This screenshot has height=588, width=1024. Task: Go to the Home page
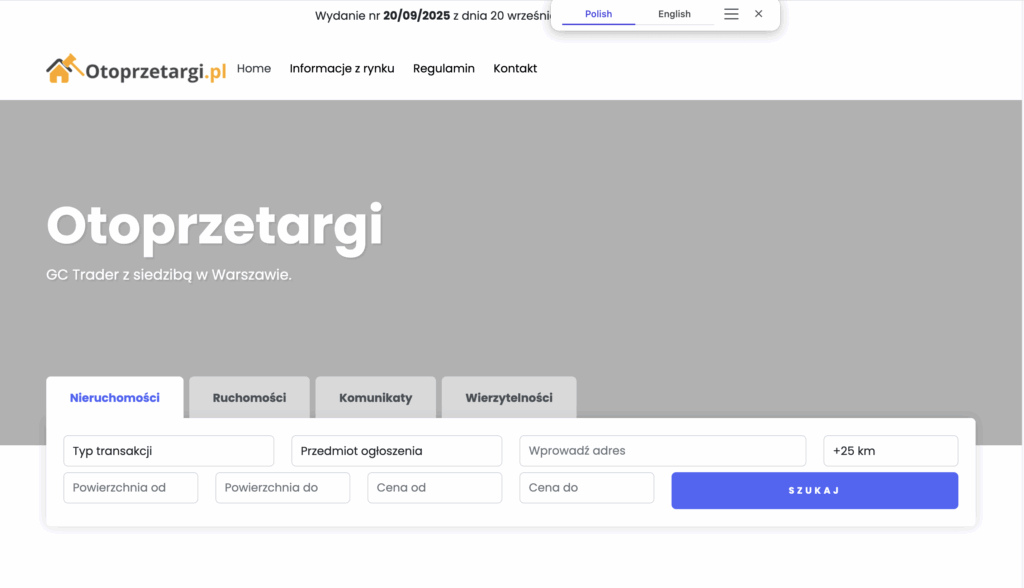coord(254,69)
